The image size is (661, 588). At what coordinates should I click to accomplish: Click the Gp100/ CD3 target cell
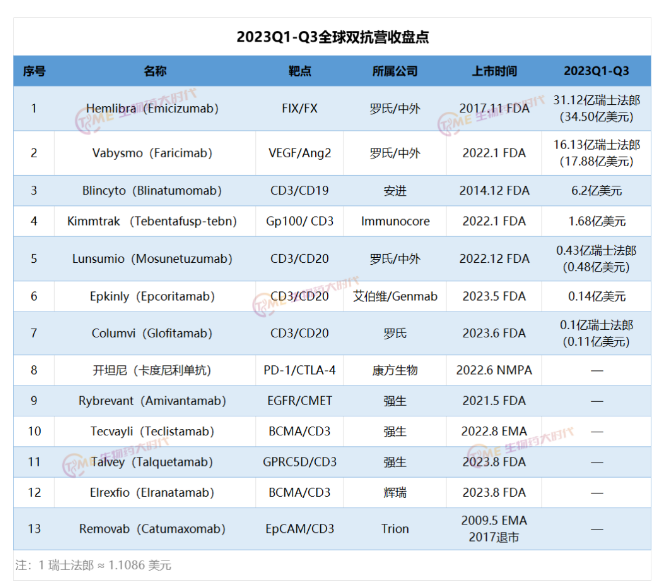click(x=300, y=221)
